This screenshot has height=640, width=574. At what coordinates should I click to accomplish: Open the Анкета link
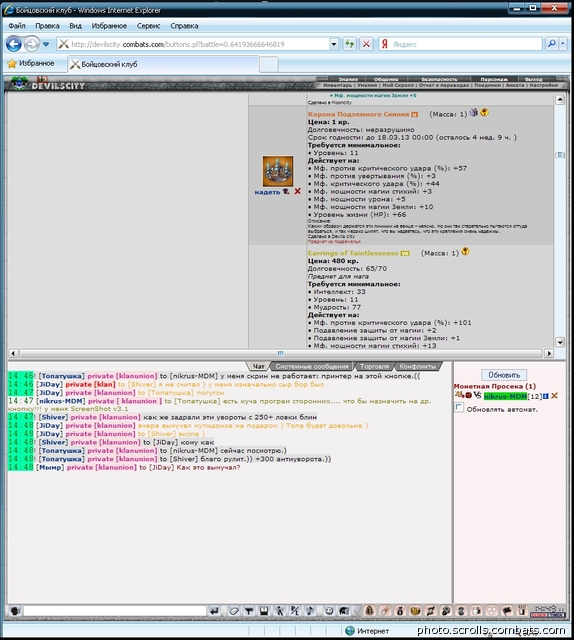tap(515, 85)
